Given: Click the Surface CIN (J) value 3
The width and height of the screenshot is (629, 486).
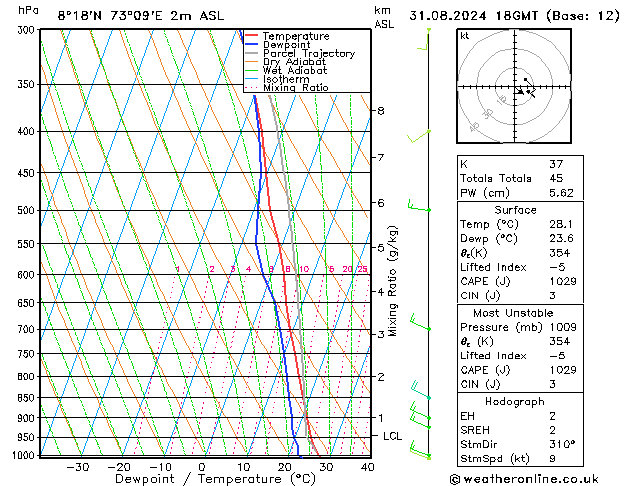Looking at the screenshot, I should point(552,296).
